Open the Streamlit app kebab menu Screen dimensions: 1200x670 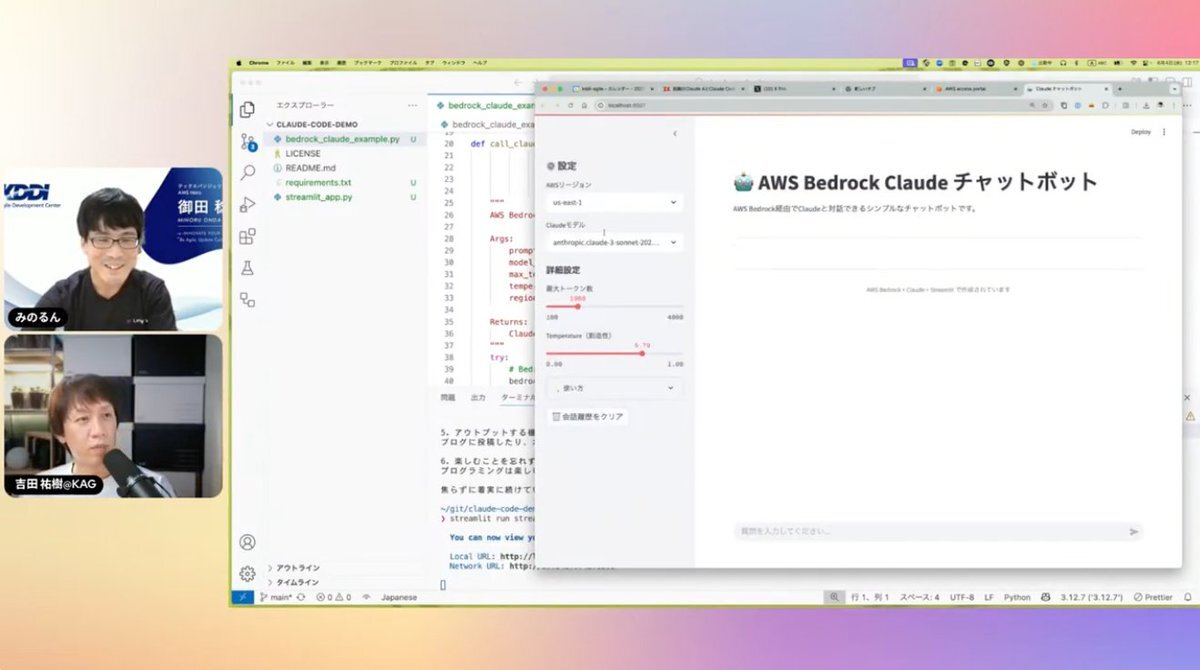[1164, 132]
